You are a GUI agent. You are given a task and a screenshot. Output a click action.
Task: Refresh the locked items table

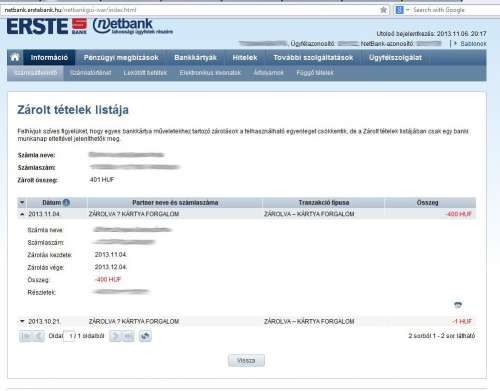[145, 336]
